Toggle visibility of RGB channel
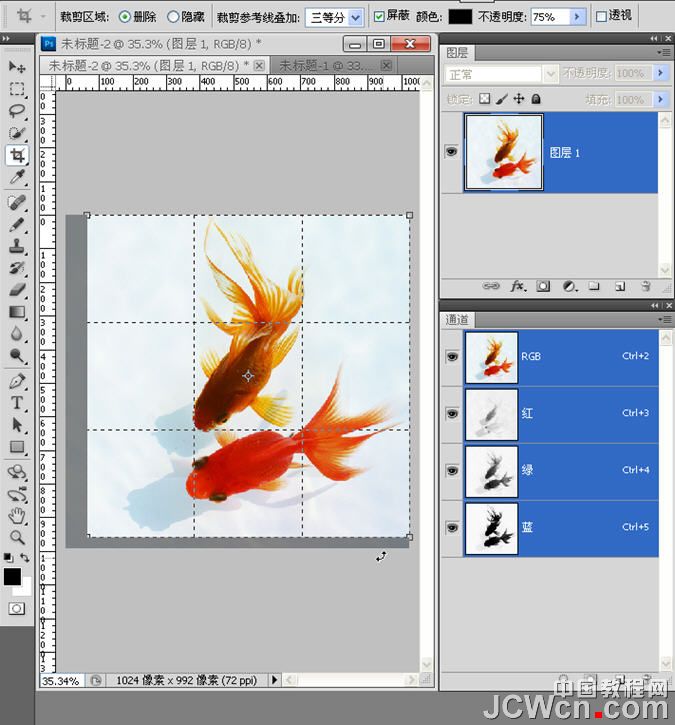 coord(452,357)
